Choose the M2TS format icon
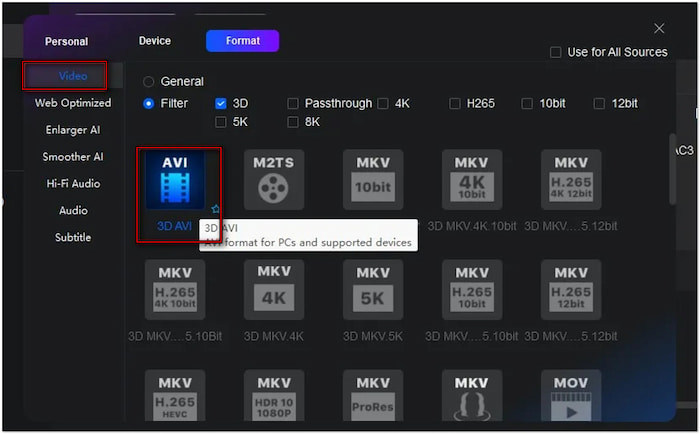Viewport: 700px width, 434px height. coord(274,180)
